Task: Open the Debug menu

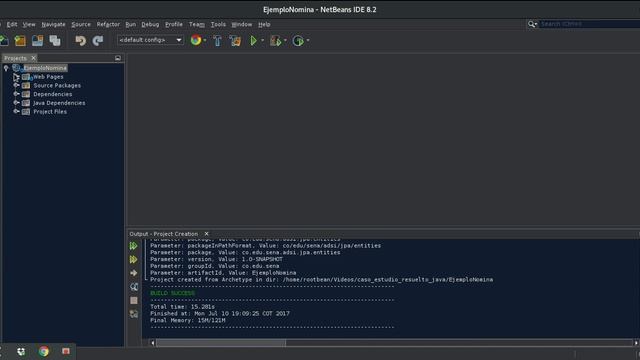Action: point(150,24)
